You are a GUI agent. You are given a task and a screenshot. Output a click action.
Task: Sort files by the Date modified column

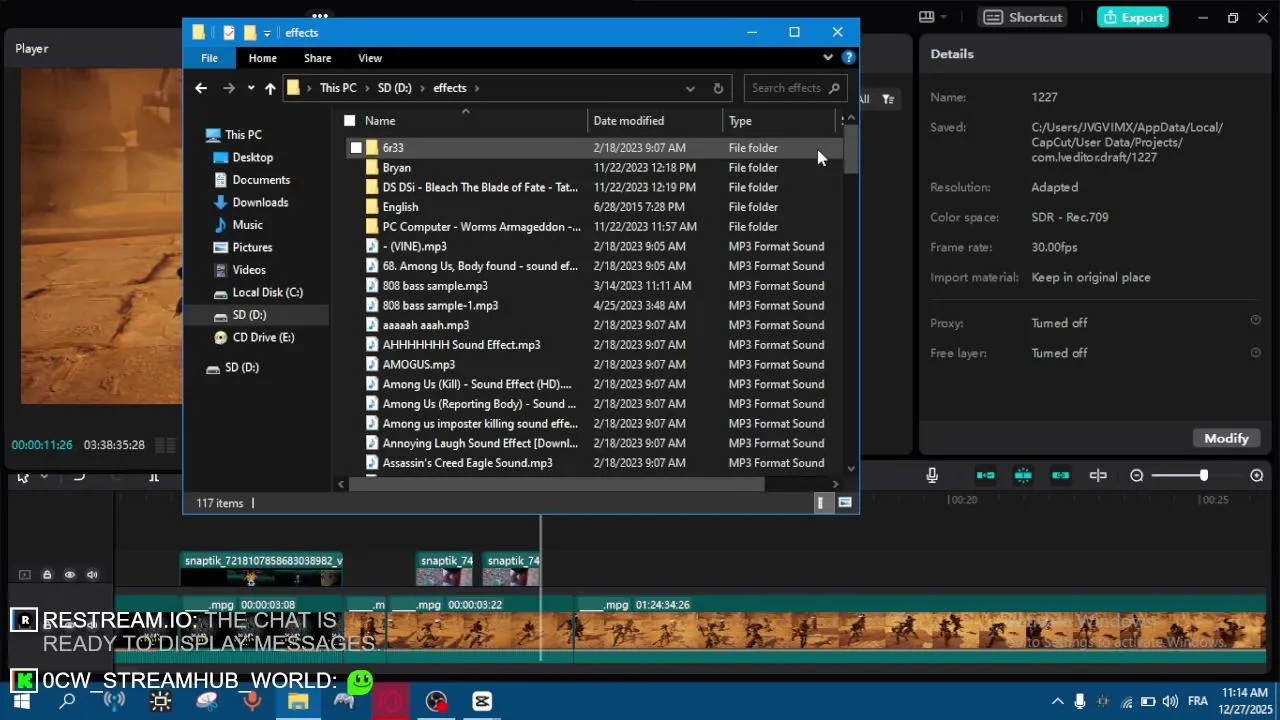(655, 121)
